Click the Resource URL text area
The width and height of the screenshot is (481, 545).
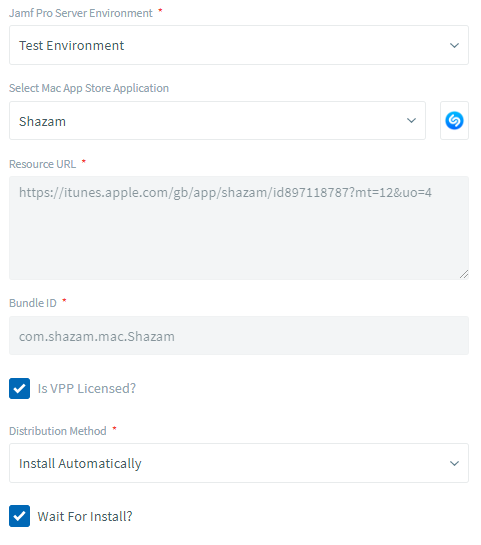[x=239, y=228]
